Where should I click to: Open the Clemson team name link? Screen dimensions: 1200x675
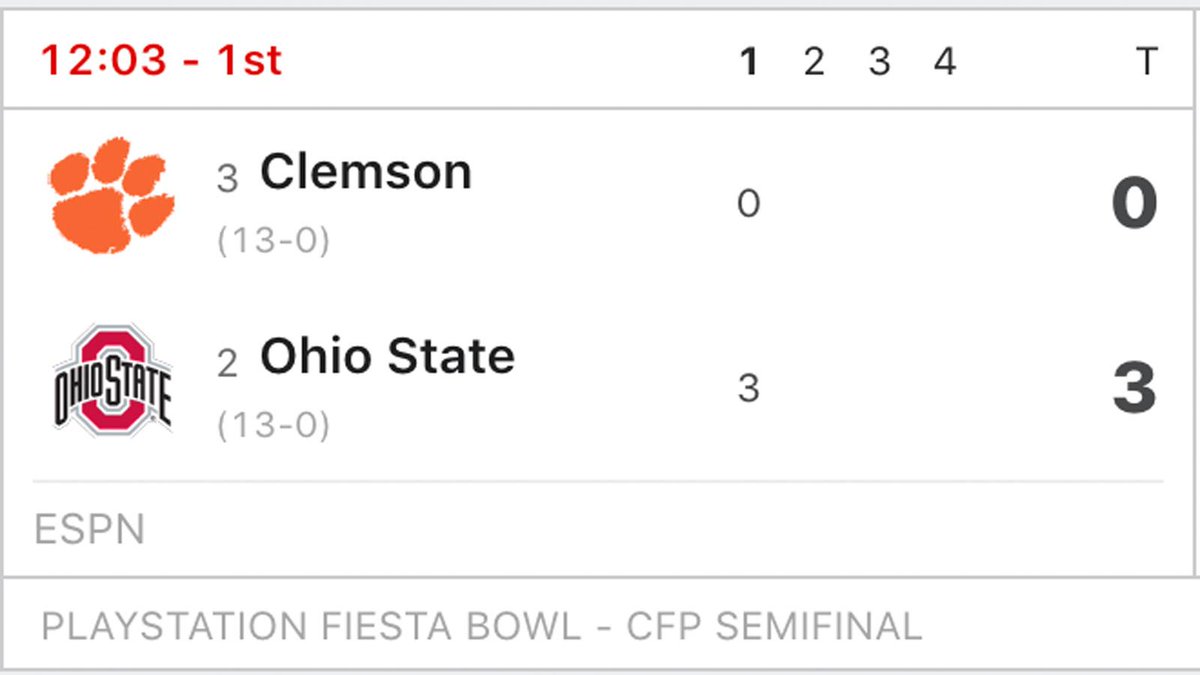pyautogui.click(x=366, y=172)
